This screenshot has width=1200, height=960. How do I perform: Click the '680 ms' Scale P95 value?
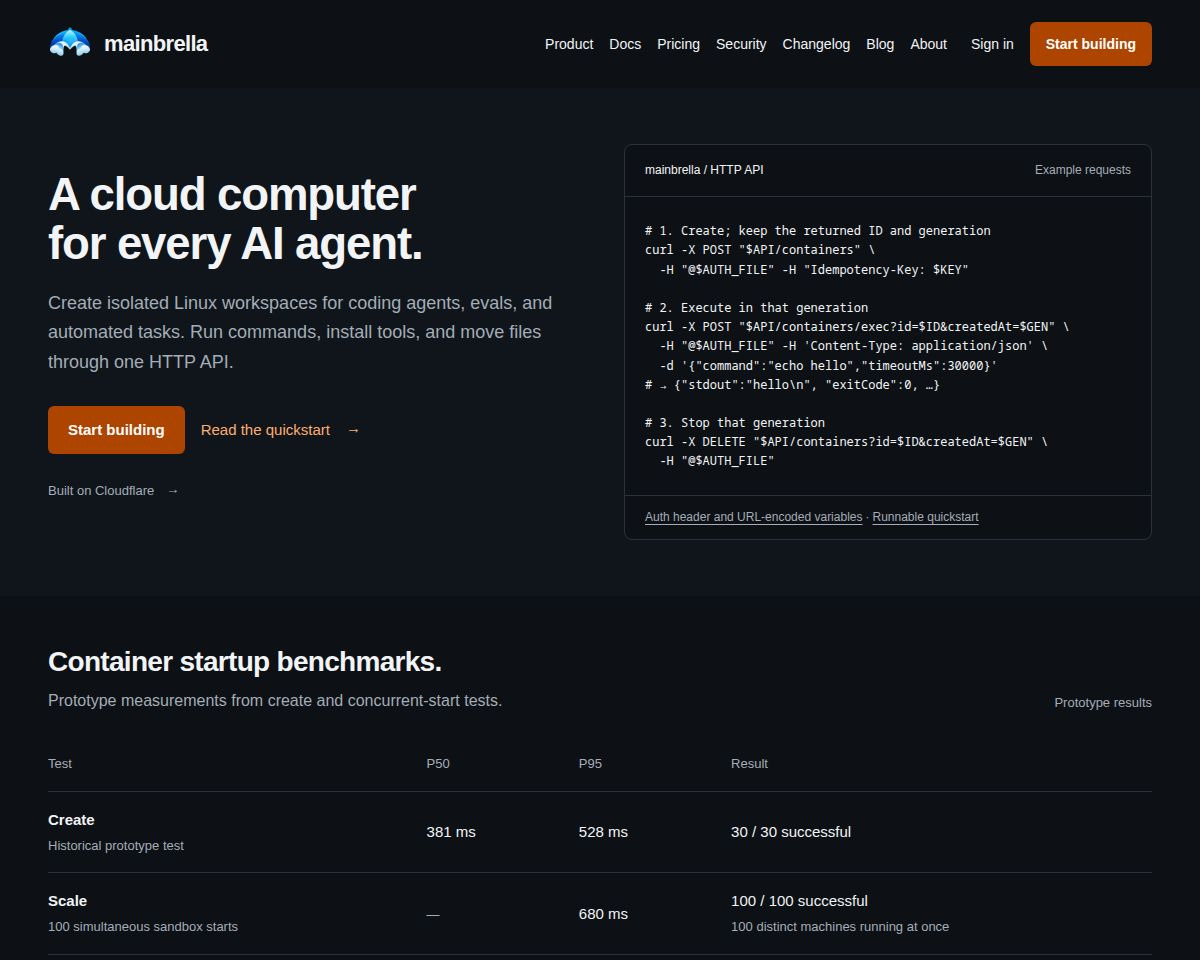pos(603,914)
